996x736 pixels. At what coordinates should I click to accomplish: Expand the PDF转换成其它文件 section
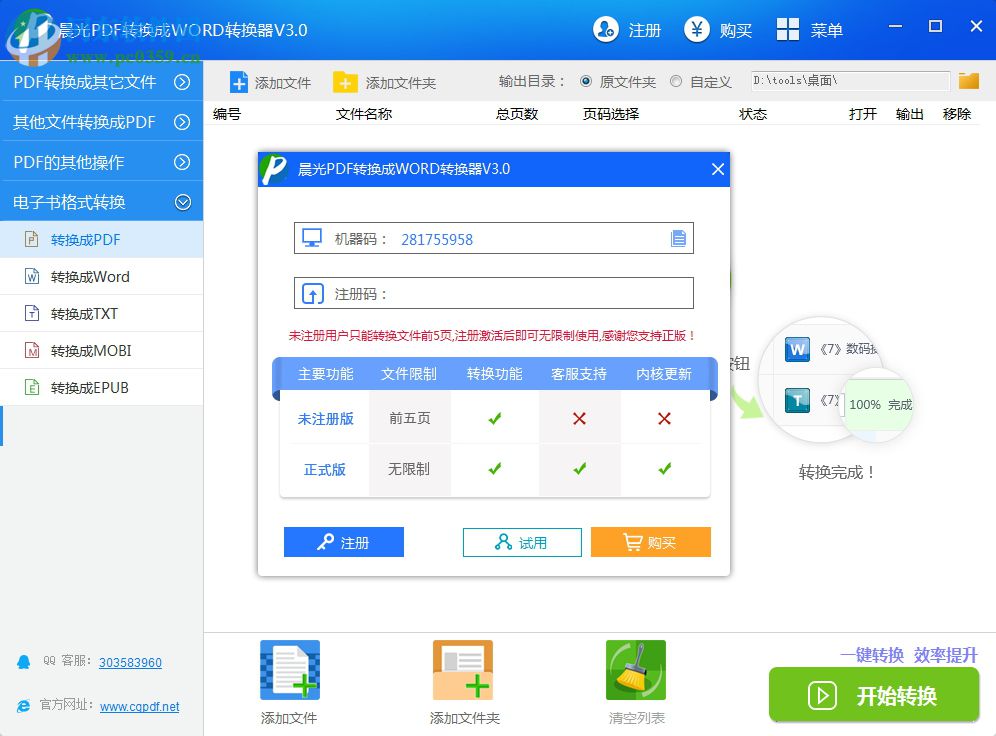[x=100, y=83]
